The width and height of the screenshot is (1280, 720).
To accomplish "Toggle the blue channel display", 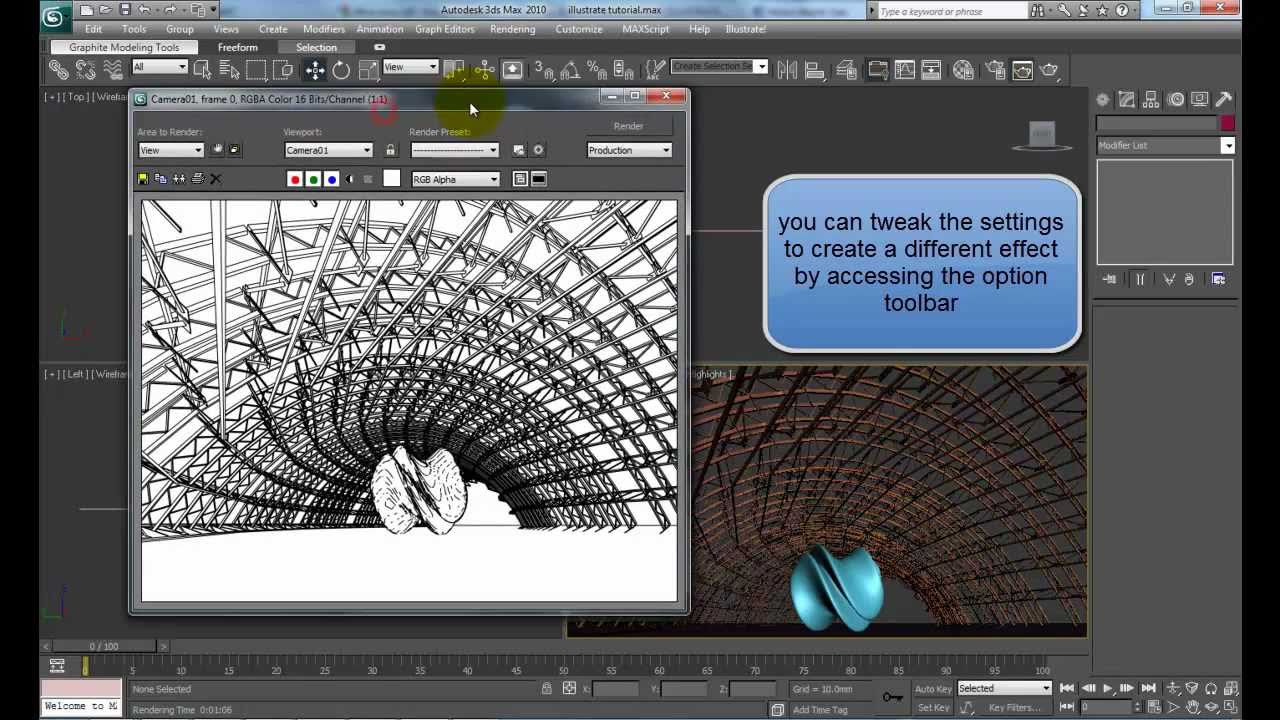I will [x=332, y=179].
